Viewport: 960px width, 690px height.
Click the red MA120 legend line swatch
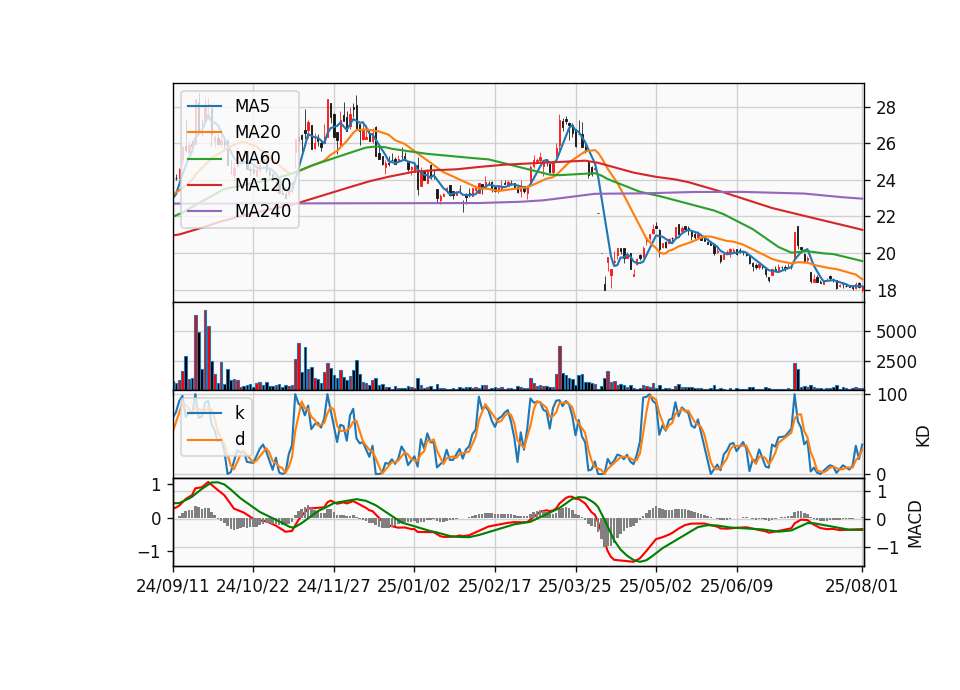click(204, 184)
